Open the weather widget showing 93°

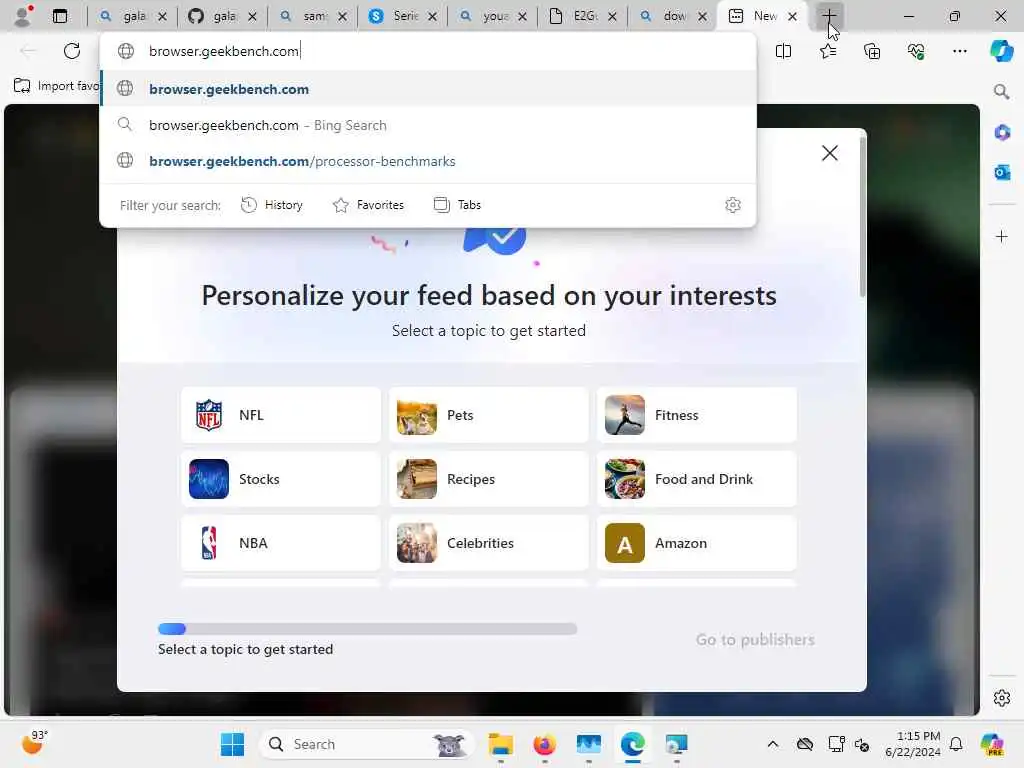tap(34, 743)
